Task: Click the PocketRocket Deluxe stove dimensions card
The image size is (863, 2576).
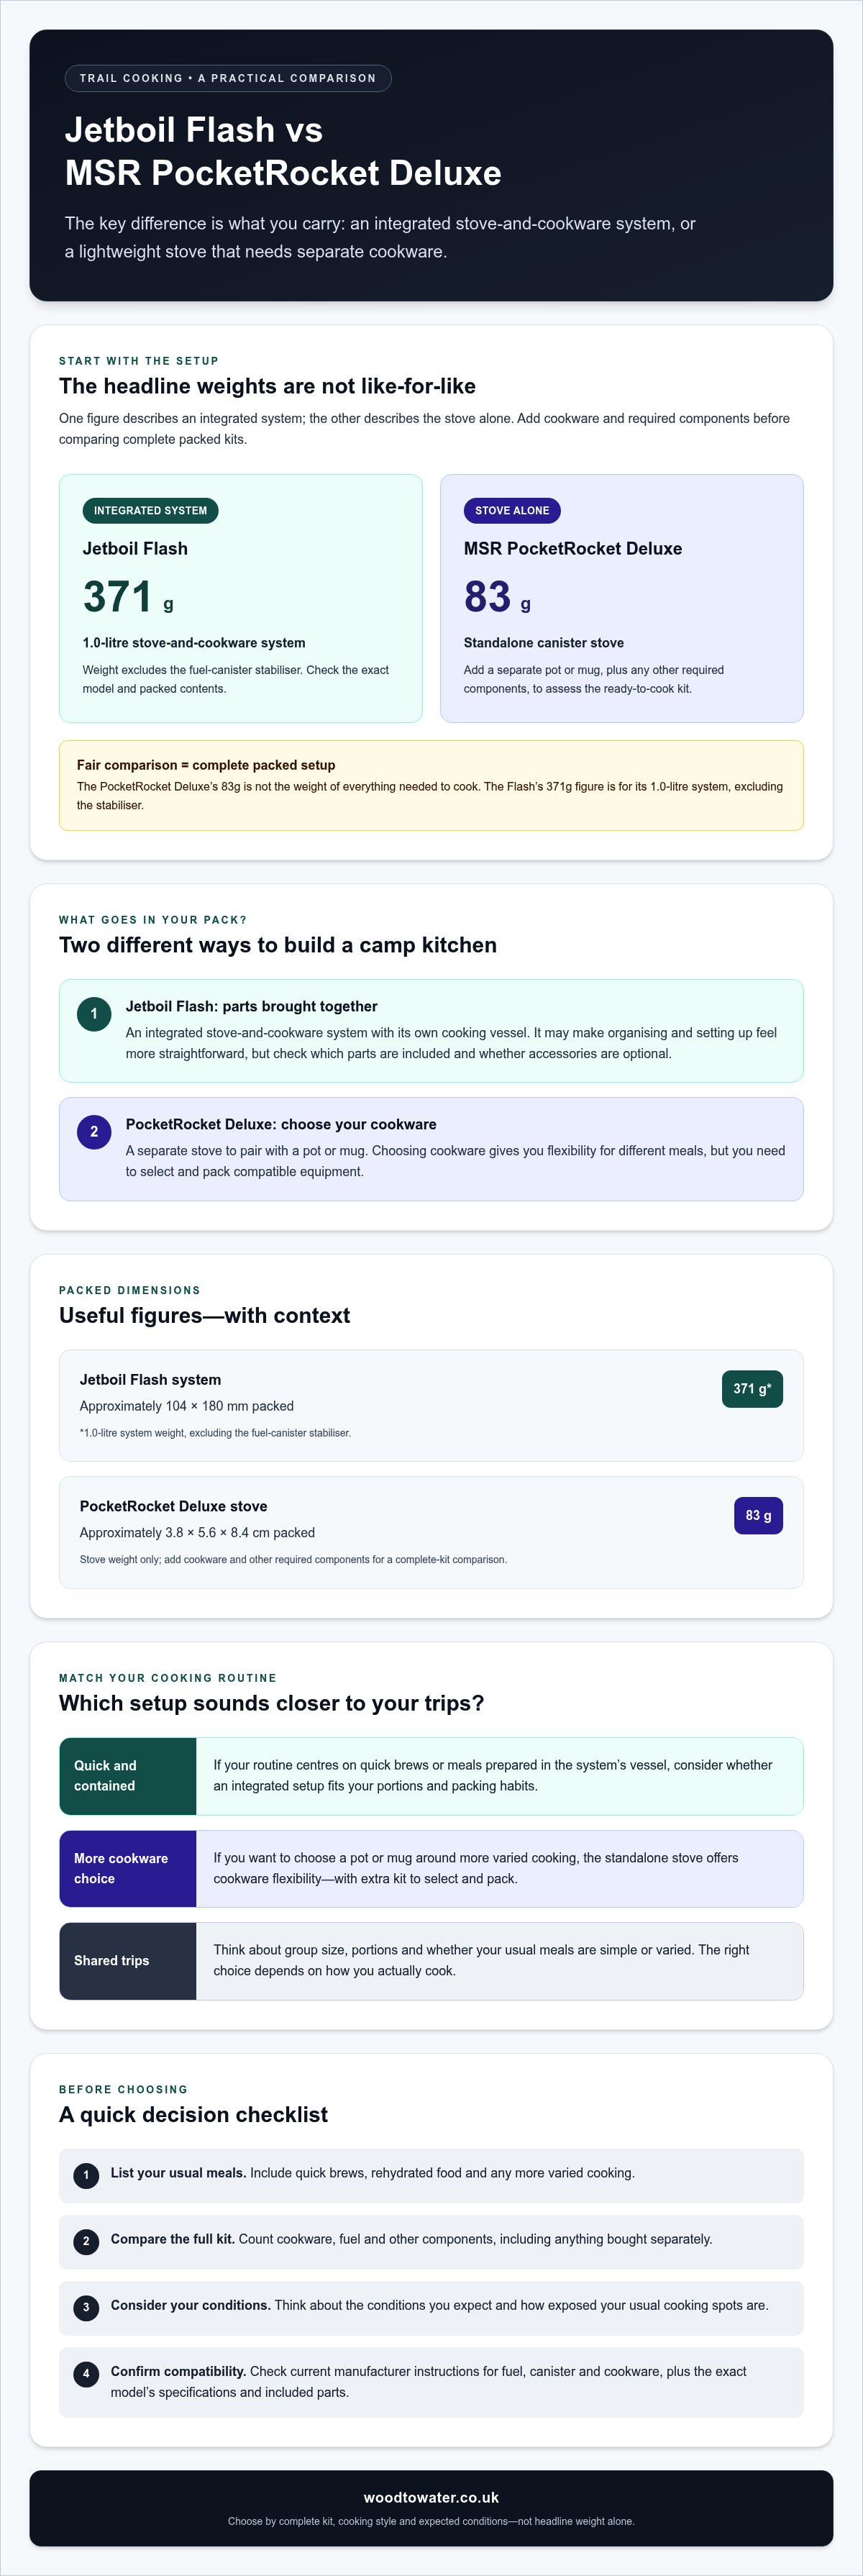Action: point(431,1532)
